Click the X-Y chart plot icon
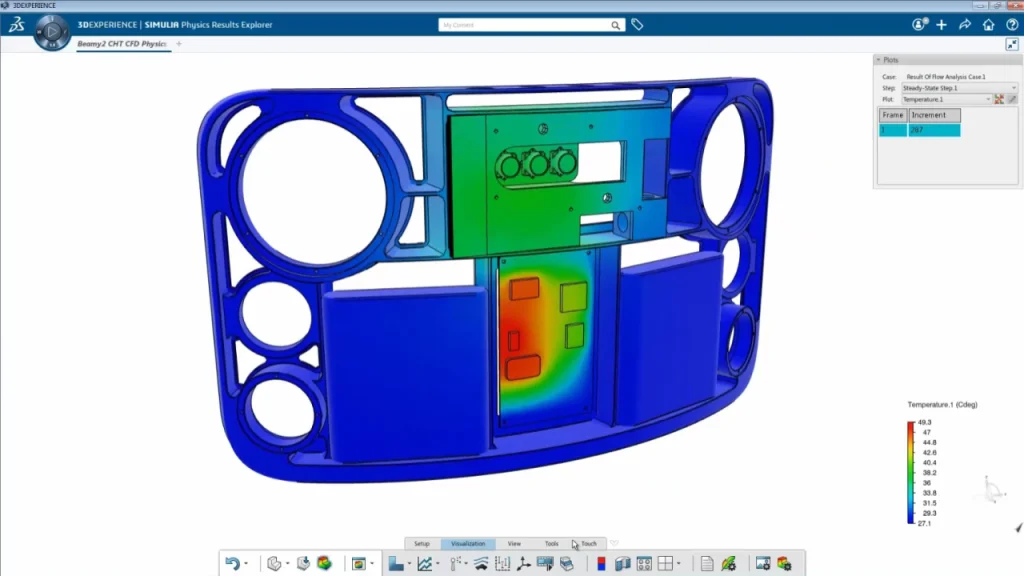 [425, 564]
